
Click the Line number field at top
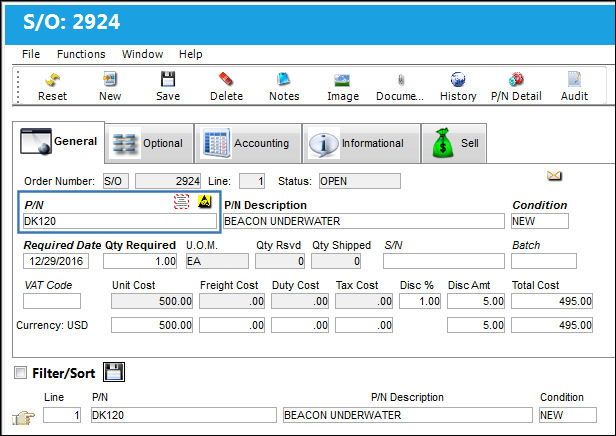pyautogui.click(x=252, y=181)
